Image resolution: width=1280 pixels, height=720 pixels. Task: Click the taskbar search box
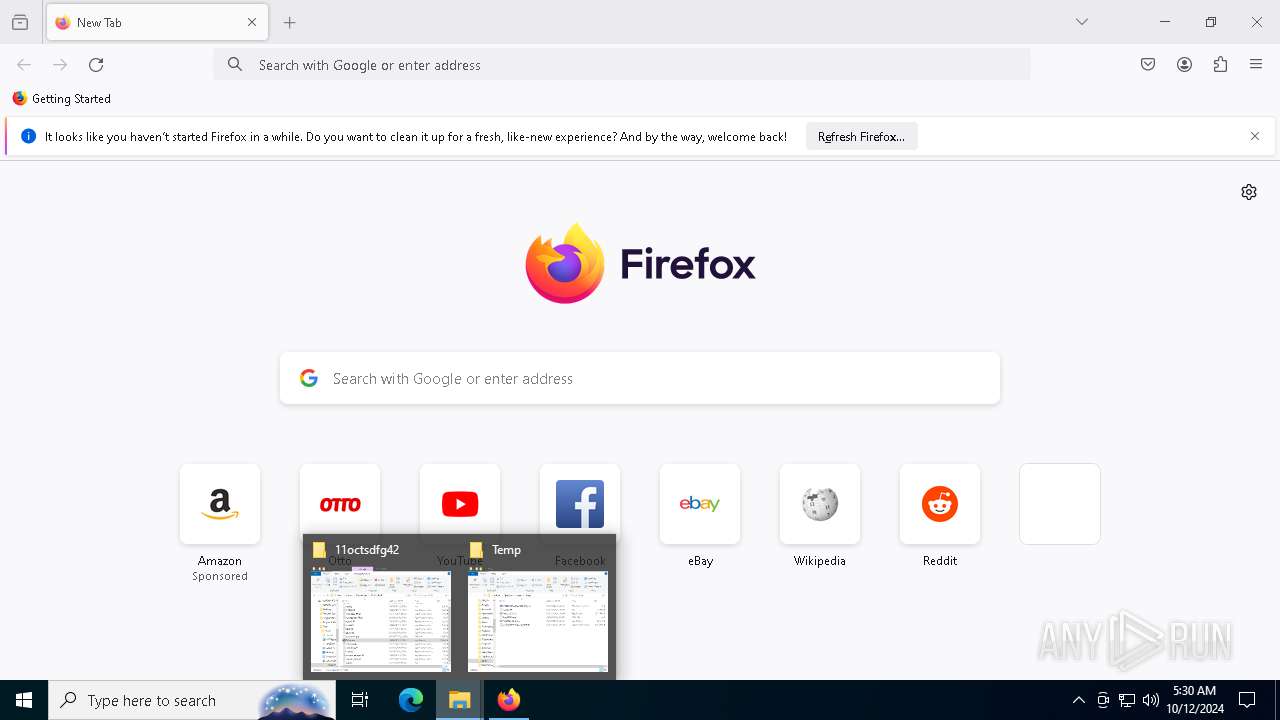point(192,700)
